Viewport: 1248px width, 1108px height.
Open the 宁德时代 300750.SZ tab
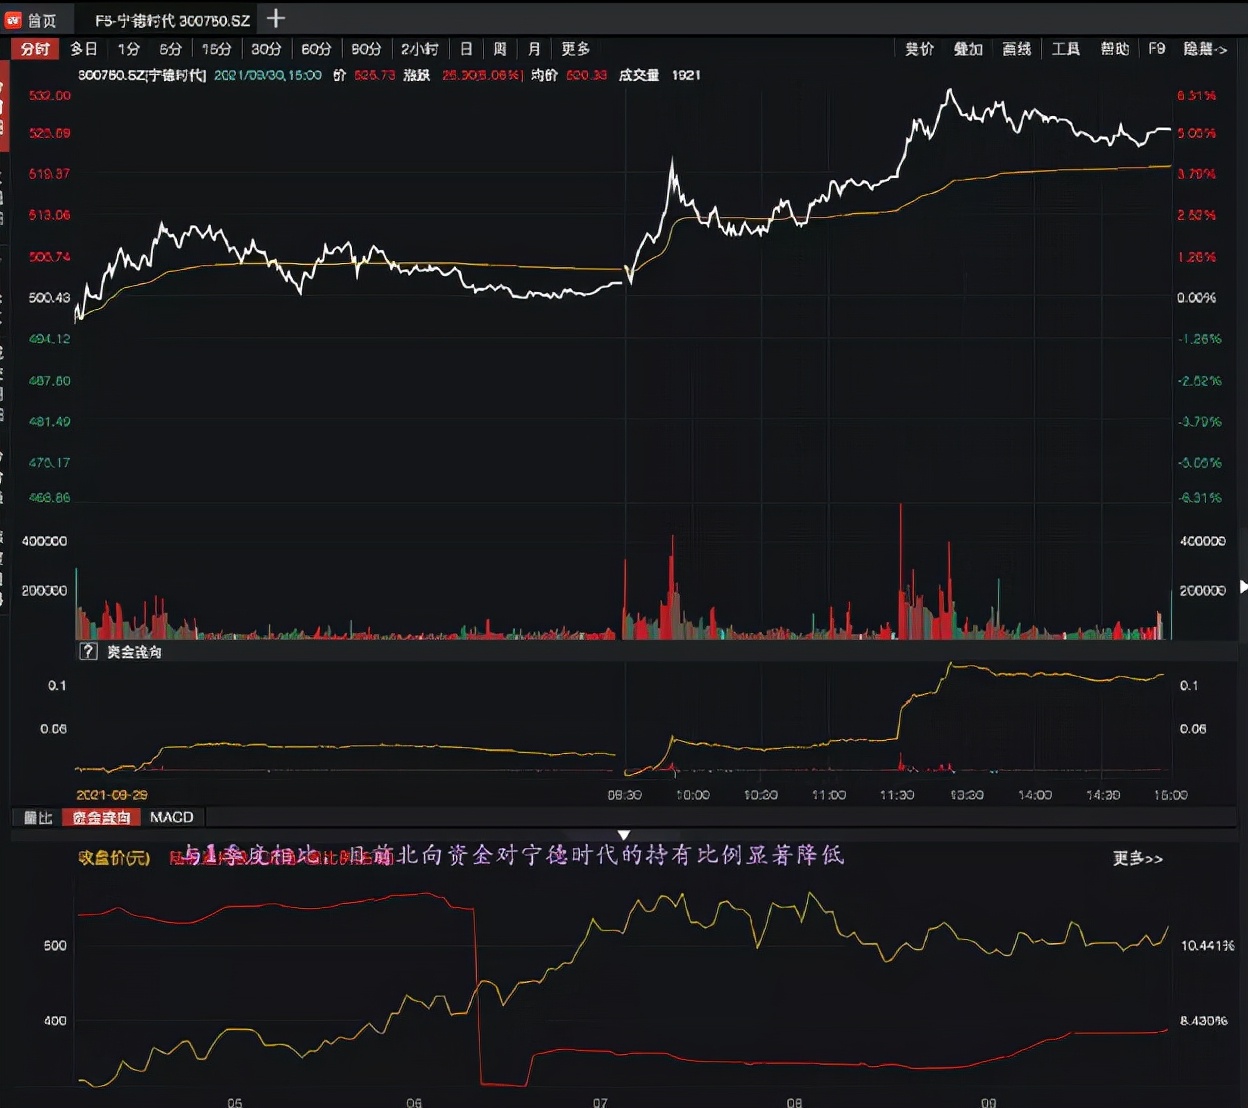click(x=172, y=20)
